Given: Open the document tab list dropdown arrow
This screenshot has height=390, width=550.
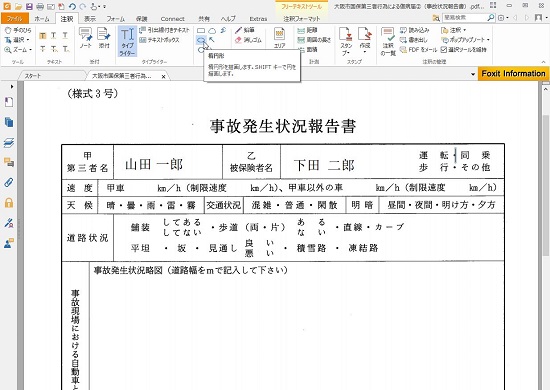Looking at the screenshot, I should pos(473,74).
